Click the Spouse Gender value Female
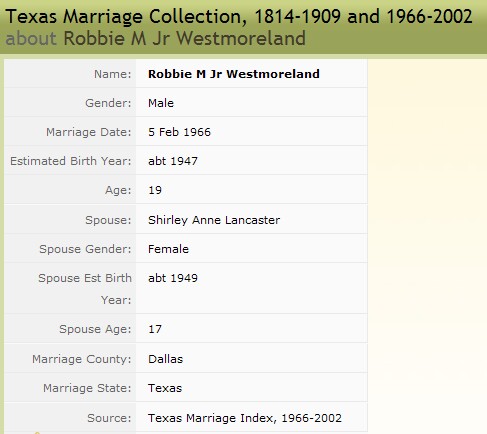Image resolution: width=487 pixels, height=434 pixels. coord(168,249)
